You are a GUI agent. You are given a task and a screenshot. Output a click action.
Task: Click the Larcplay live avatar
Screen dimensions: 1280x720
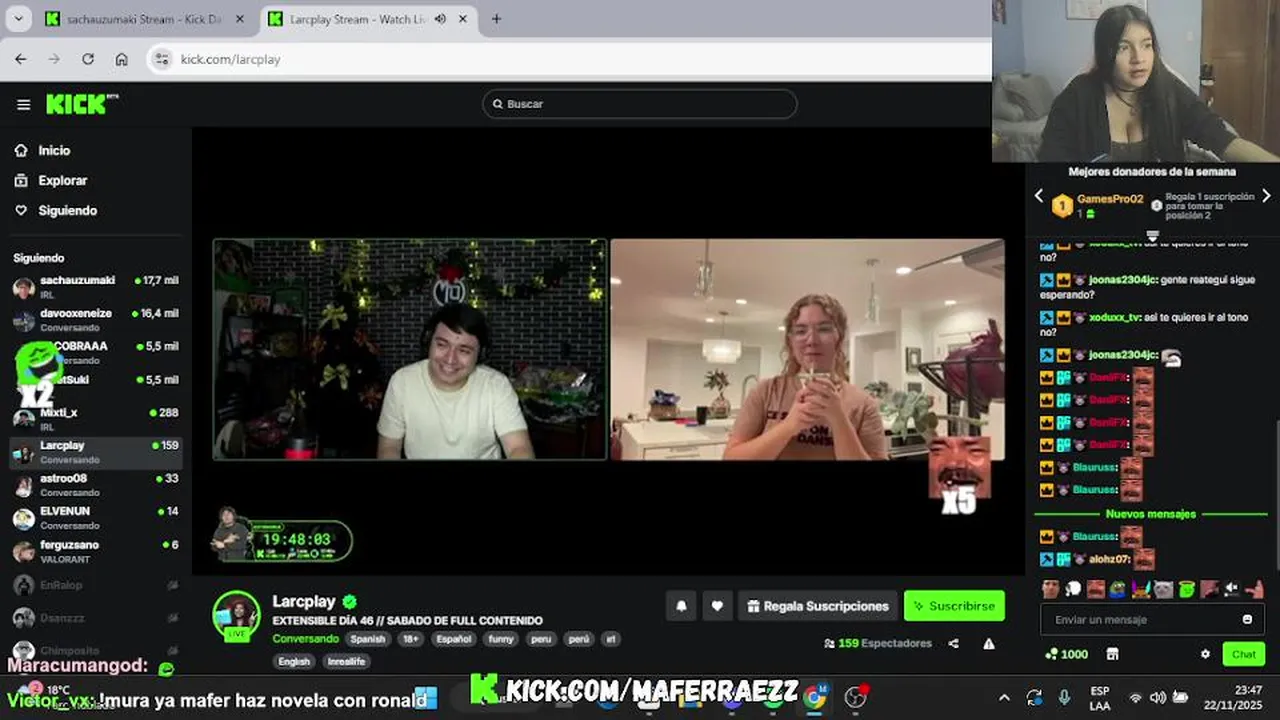[236, 614]
